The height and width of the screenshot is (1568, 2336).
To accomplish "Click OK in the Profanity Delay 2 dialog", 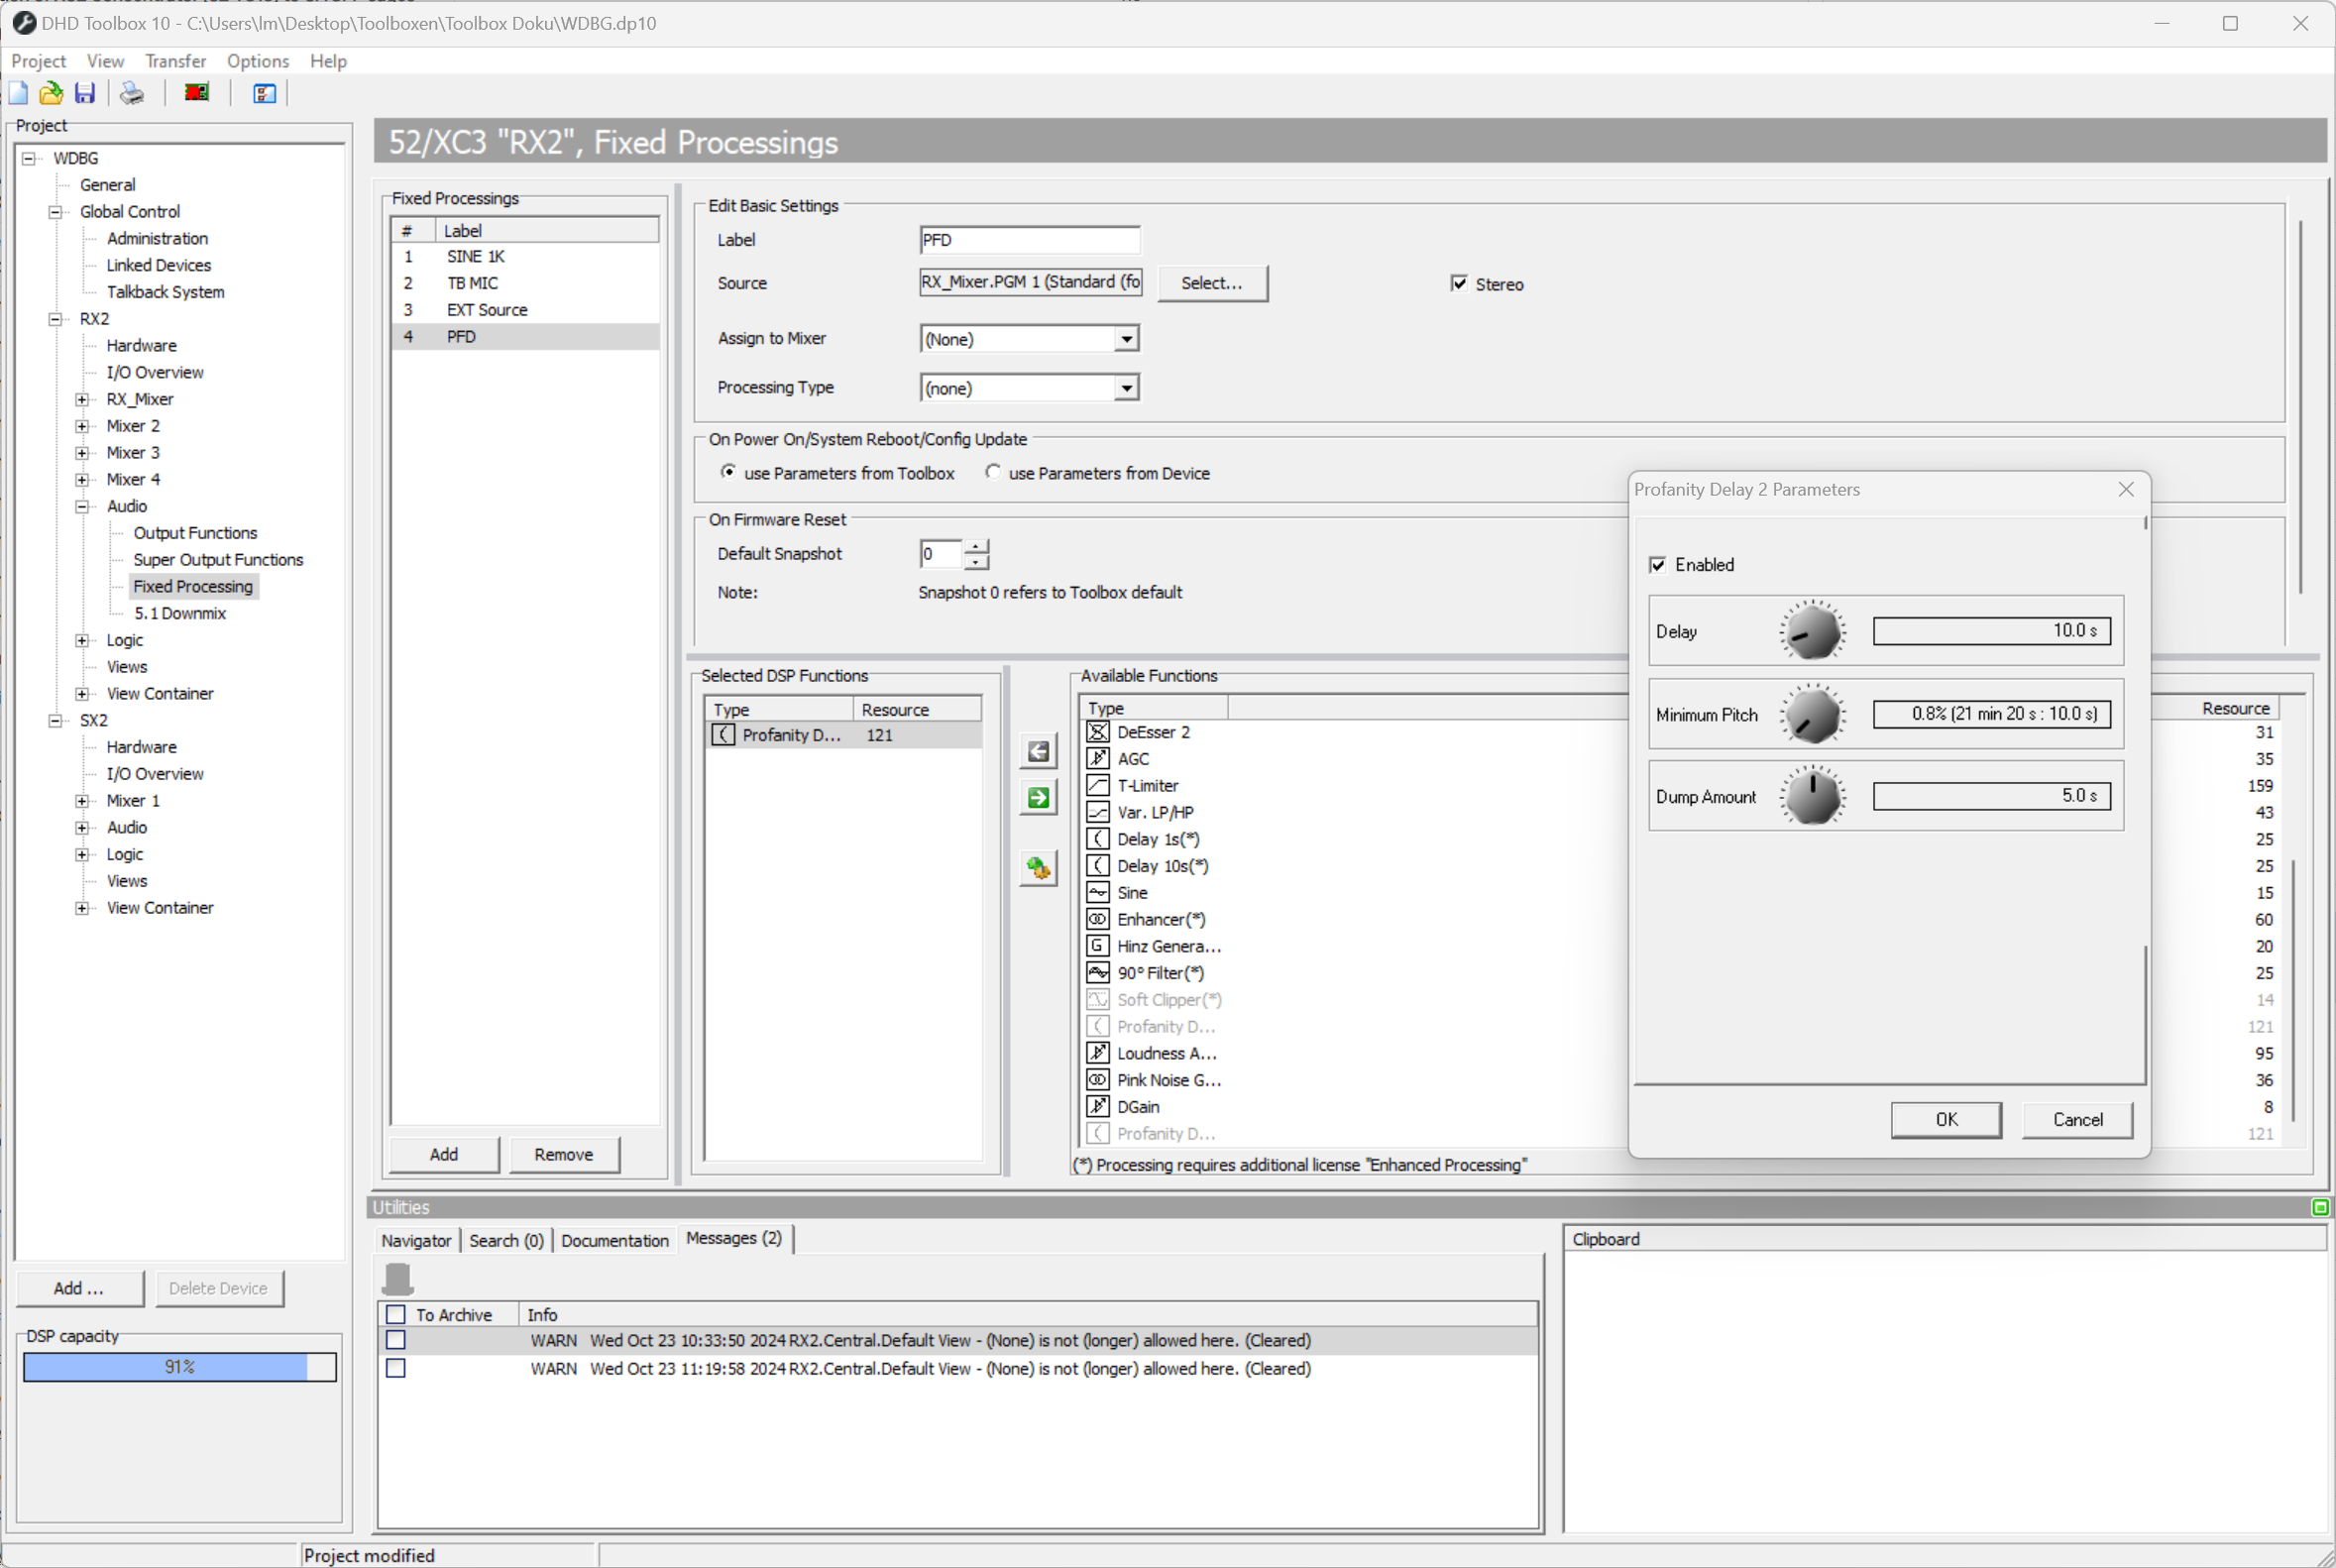I will (x=1945, y=1119).
